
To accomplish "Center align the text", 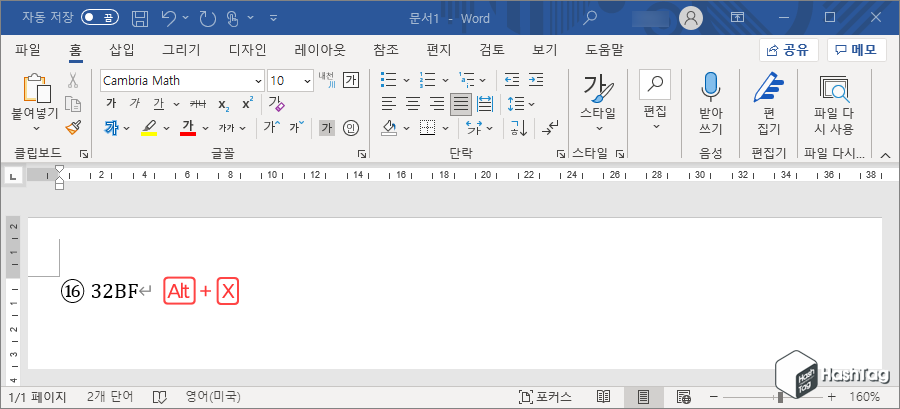I will pos(413,104).
